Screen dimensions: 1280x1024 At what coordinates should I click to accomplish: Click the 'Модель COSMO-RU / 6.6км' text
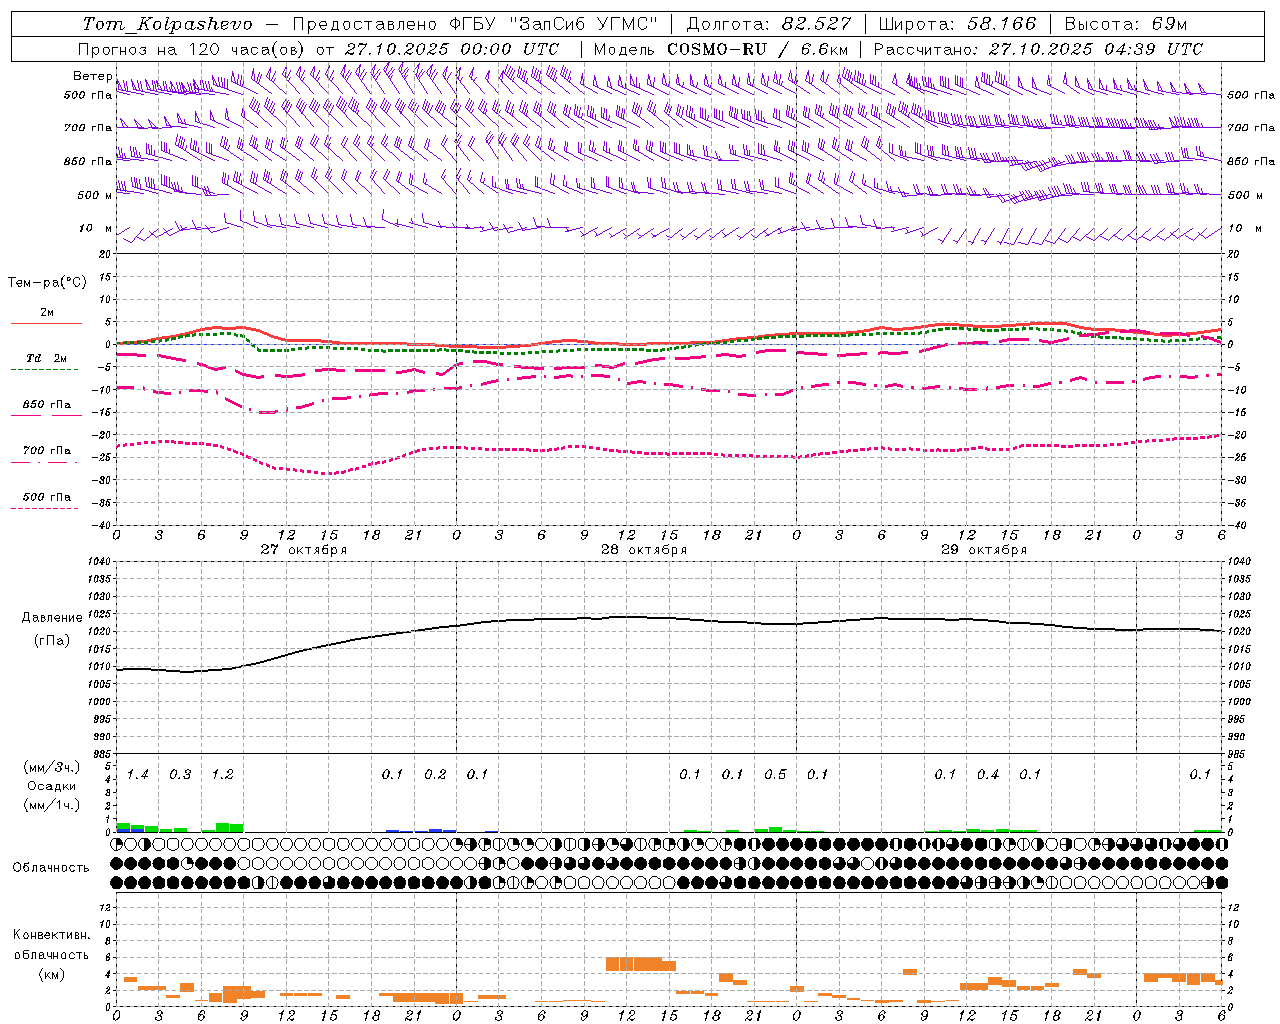coord(720,49)
